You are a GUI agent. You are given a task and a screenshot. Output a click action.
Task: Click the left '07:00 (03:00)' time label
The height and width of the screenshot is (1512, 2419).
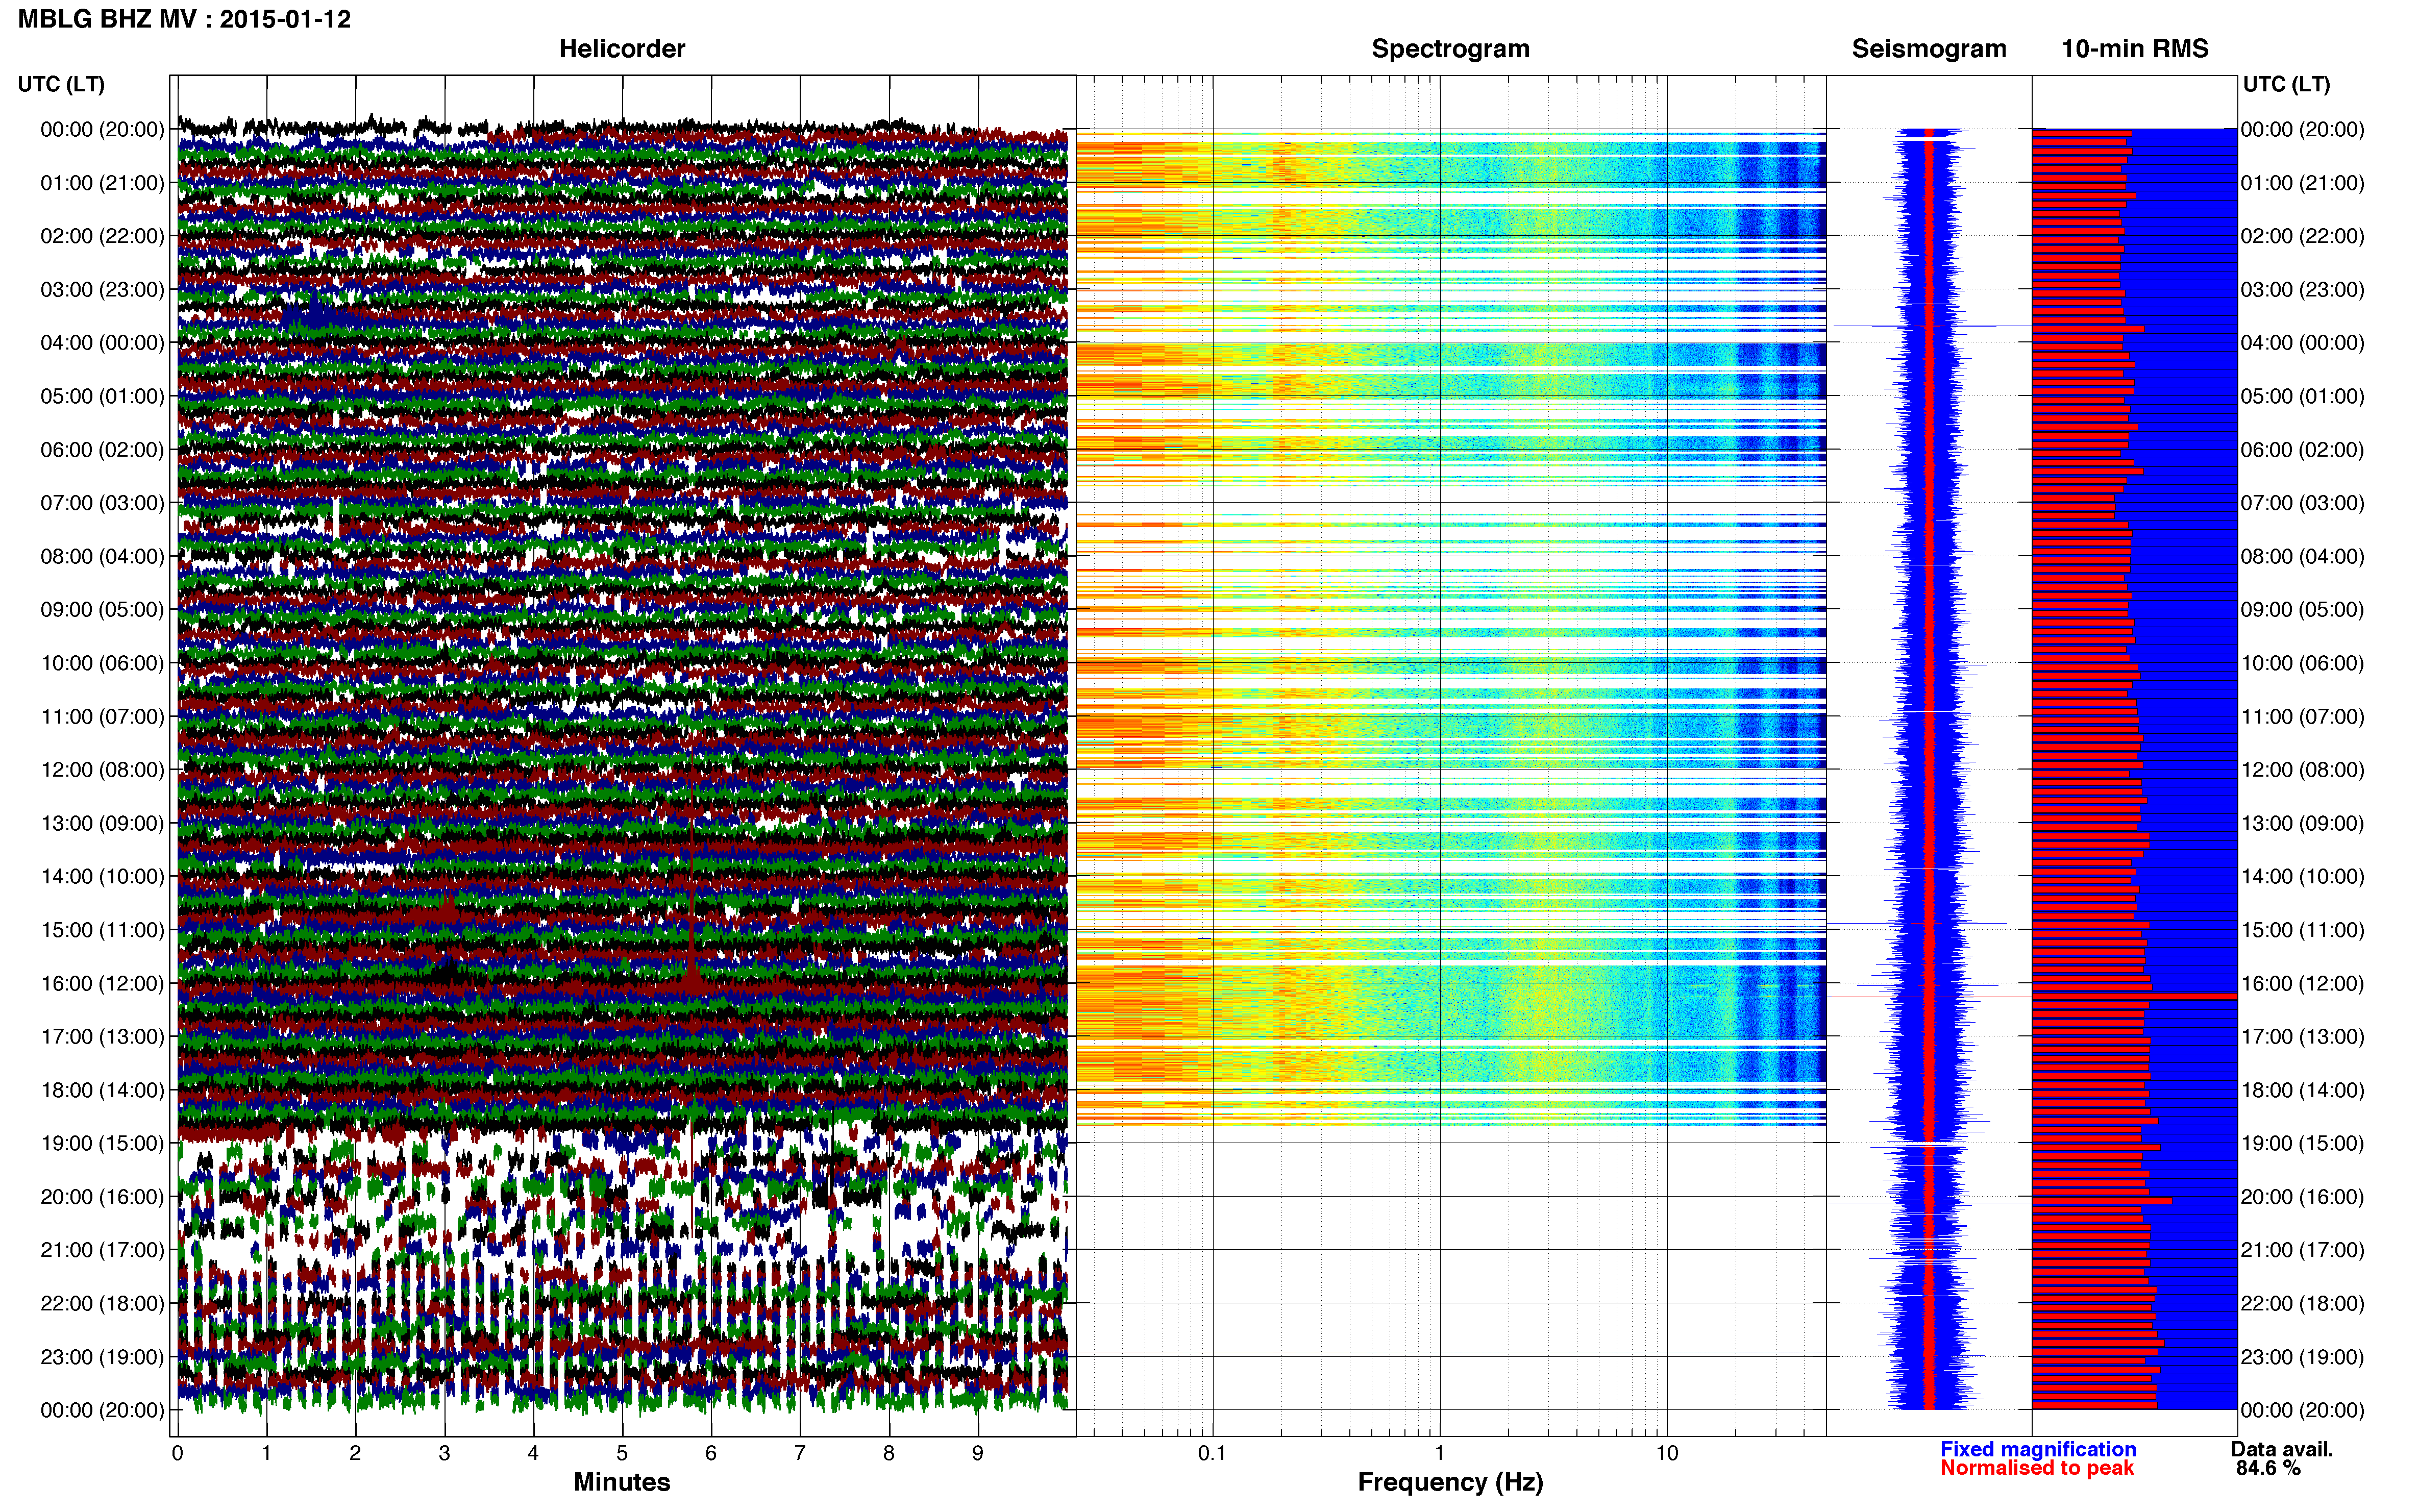102,503
